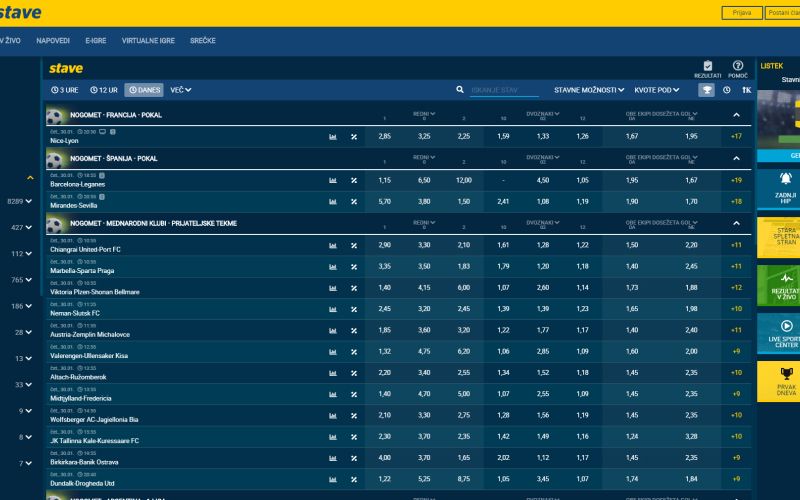Select the DANES time filter
Screen dimensions: 800x500
point(144,90)
